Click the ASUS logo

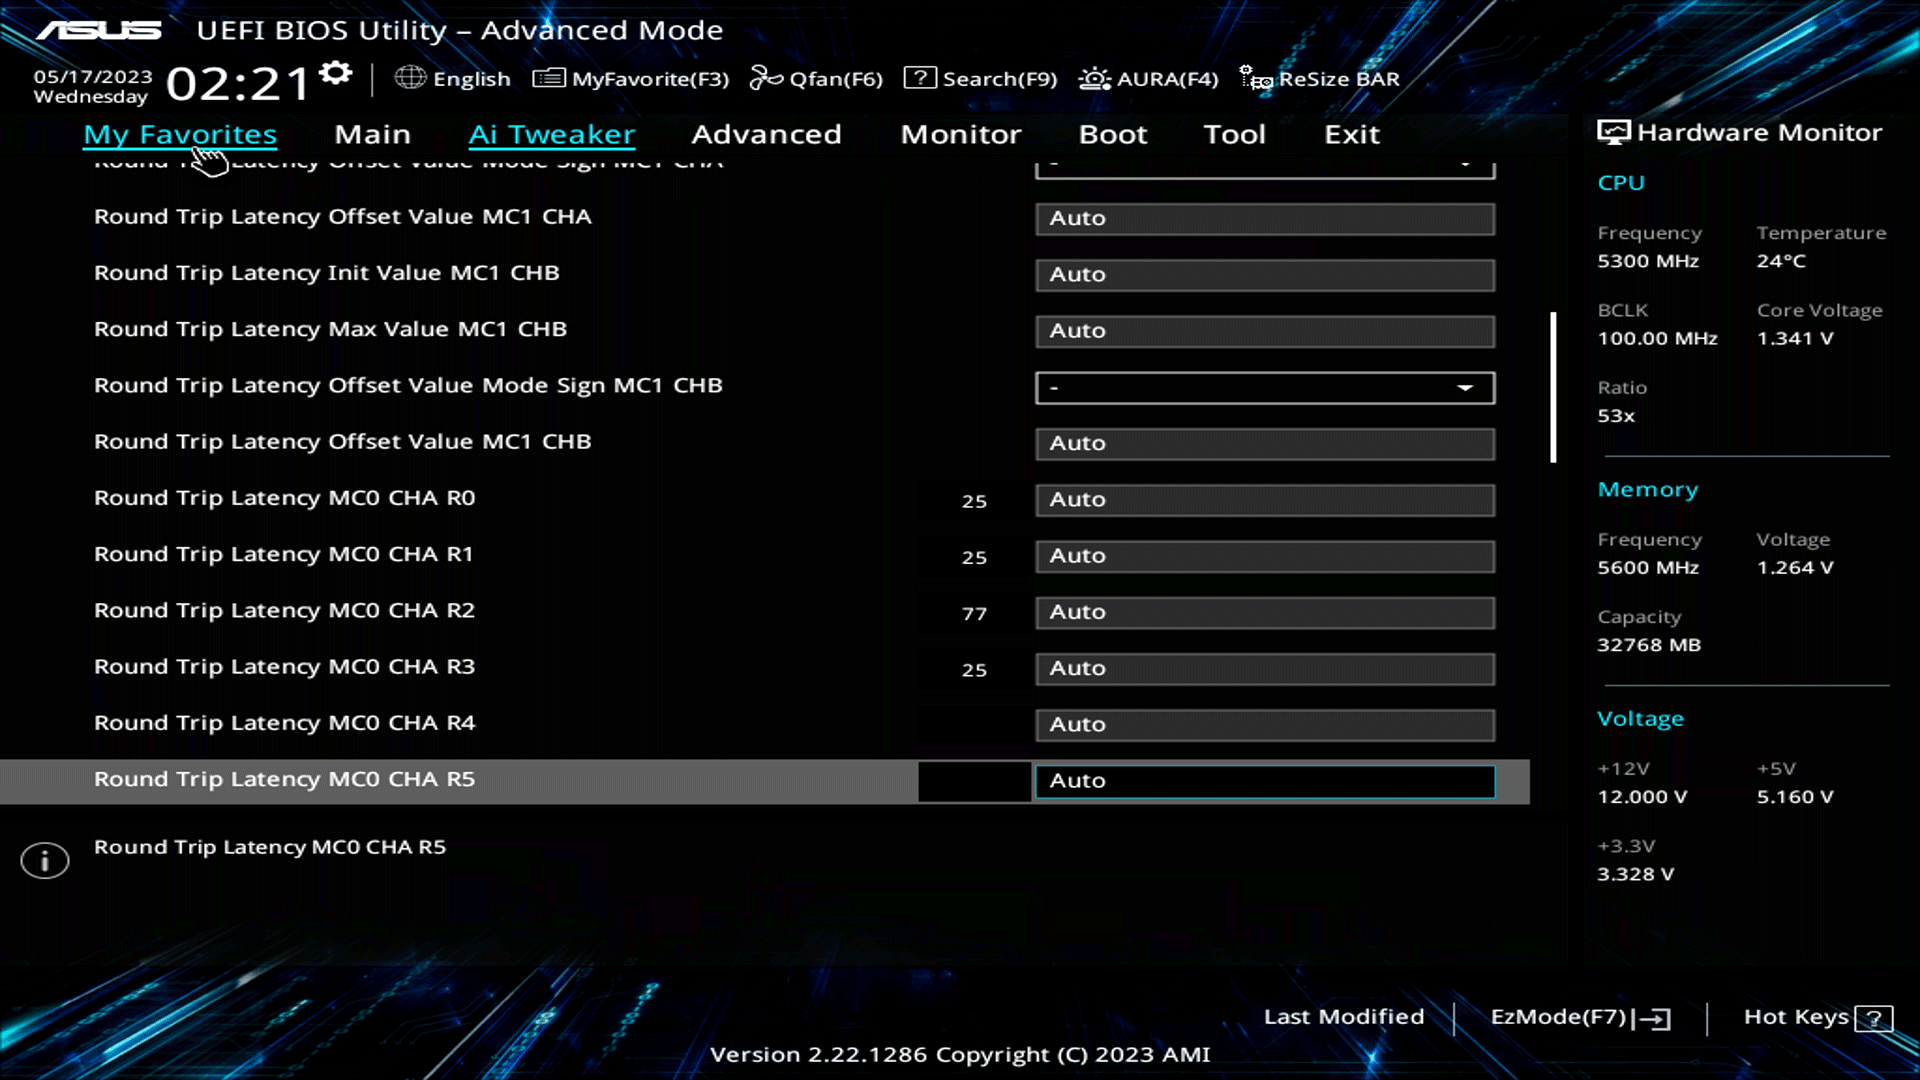[97, 30]
